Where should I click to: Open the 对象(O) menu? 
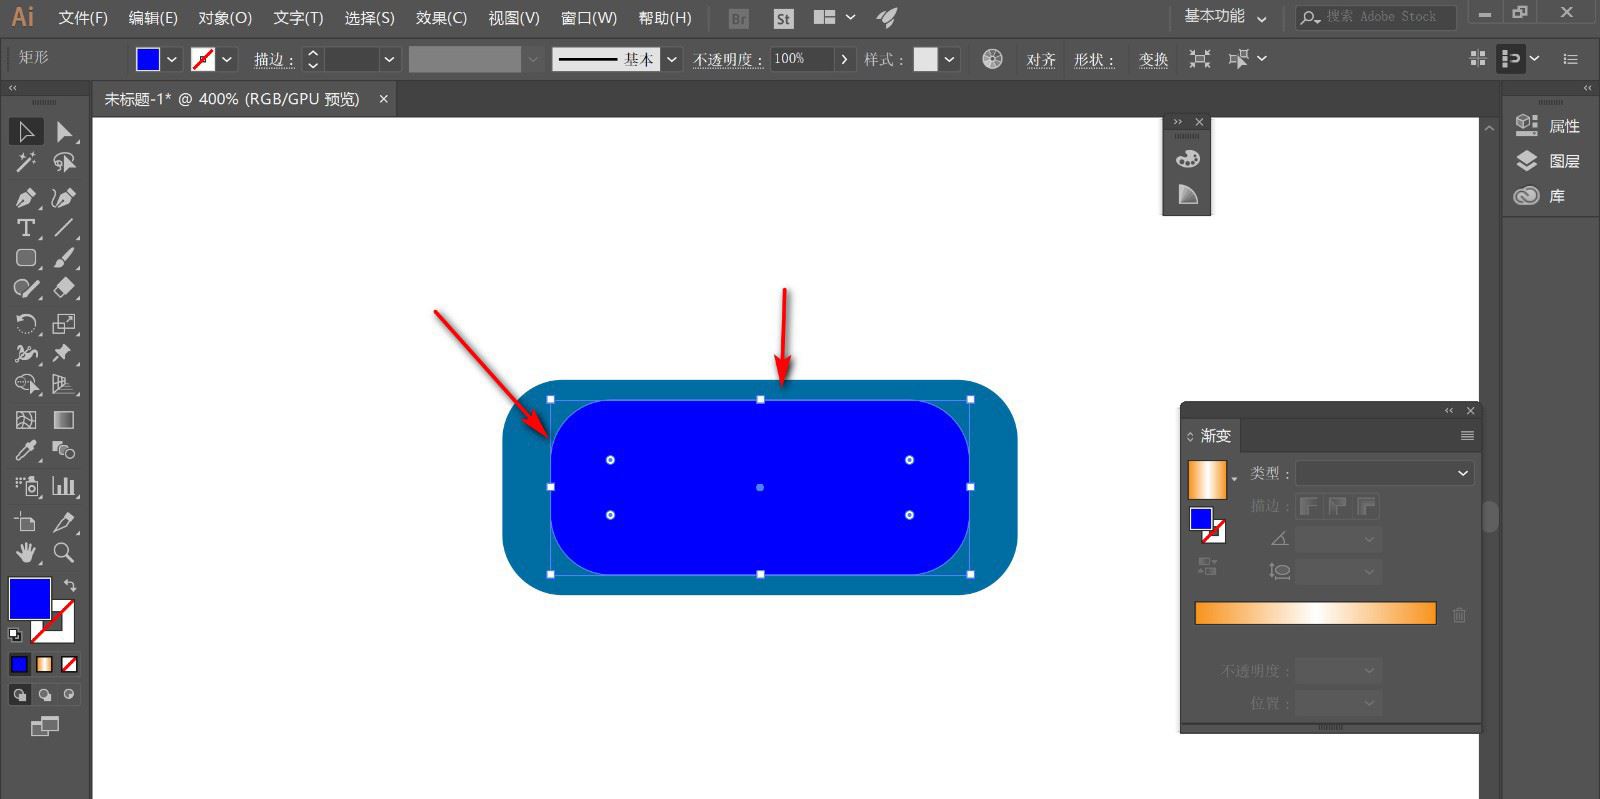(x=225, y=18)
